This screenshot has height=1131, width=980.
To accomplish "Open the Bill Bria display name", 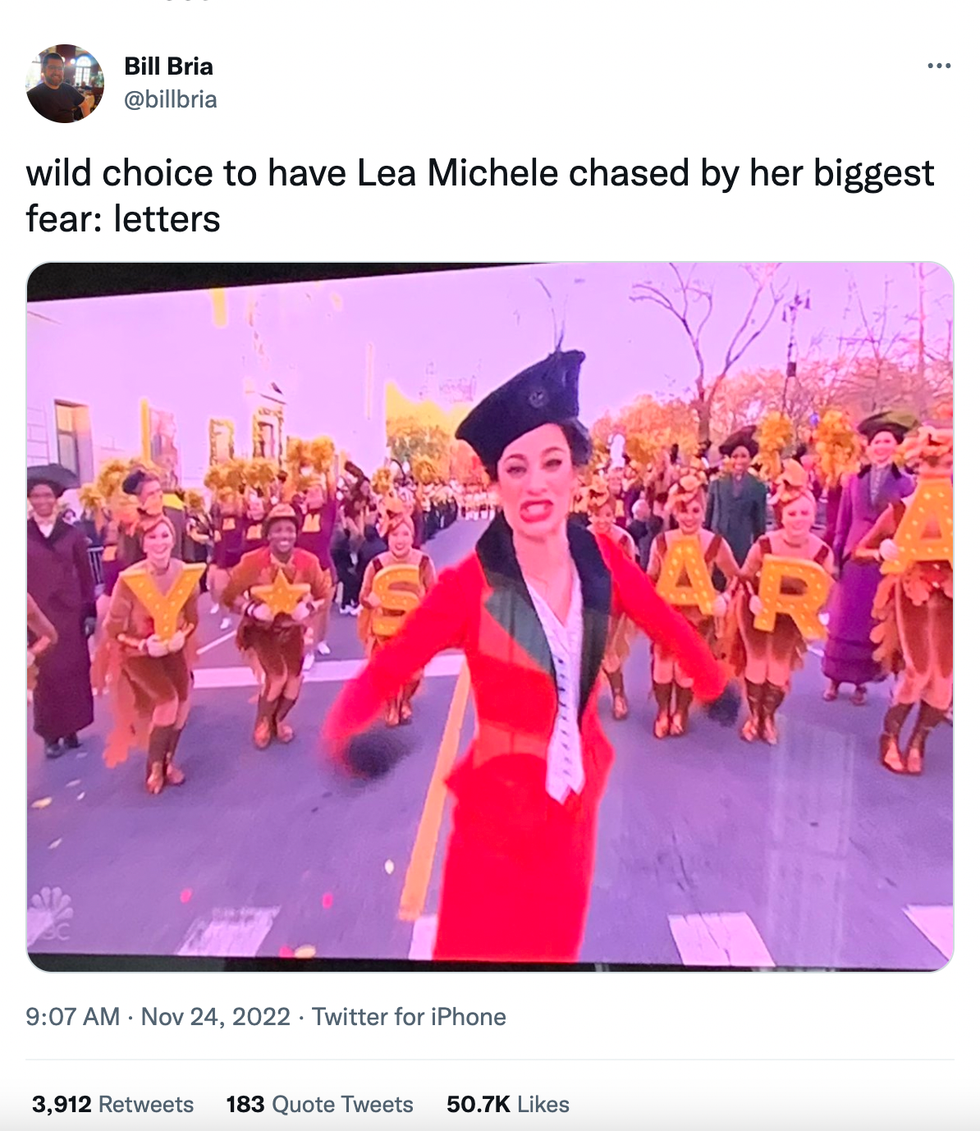I will pos(168,67).
